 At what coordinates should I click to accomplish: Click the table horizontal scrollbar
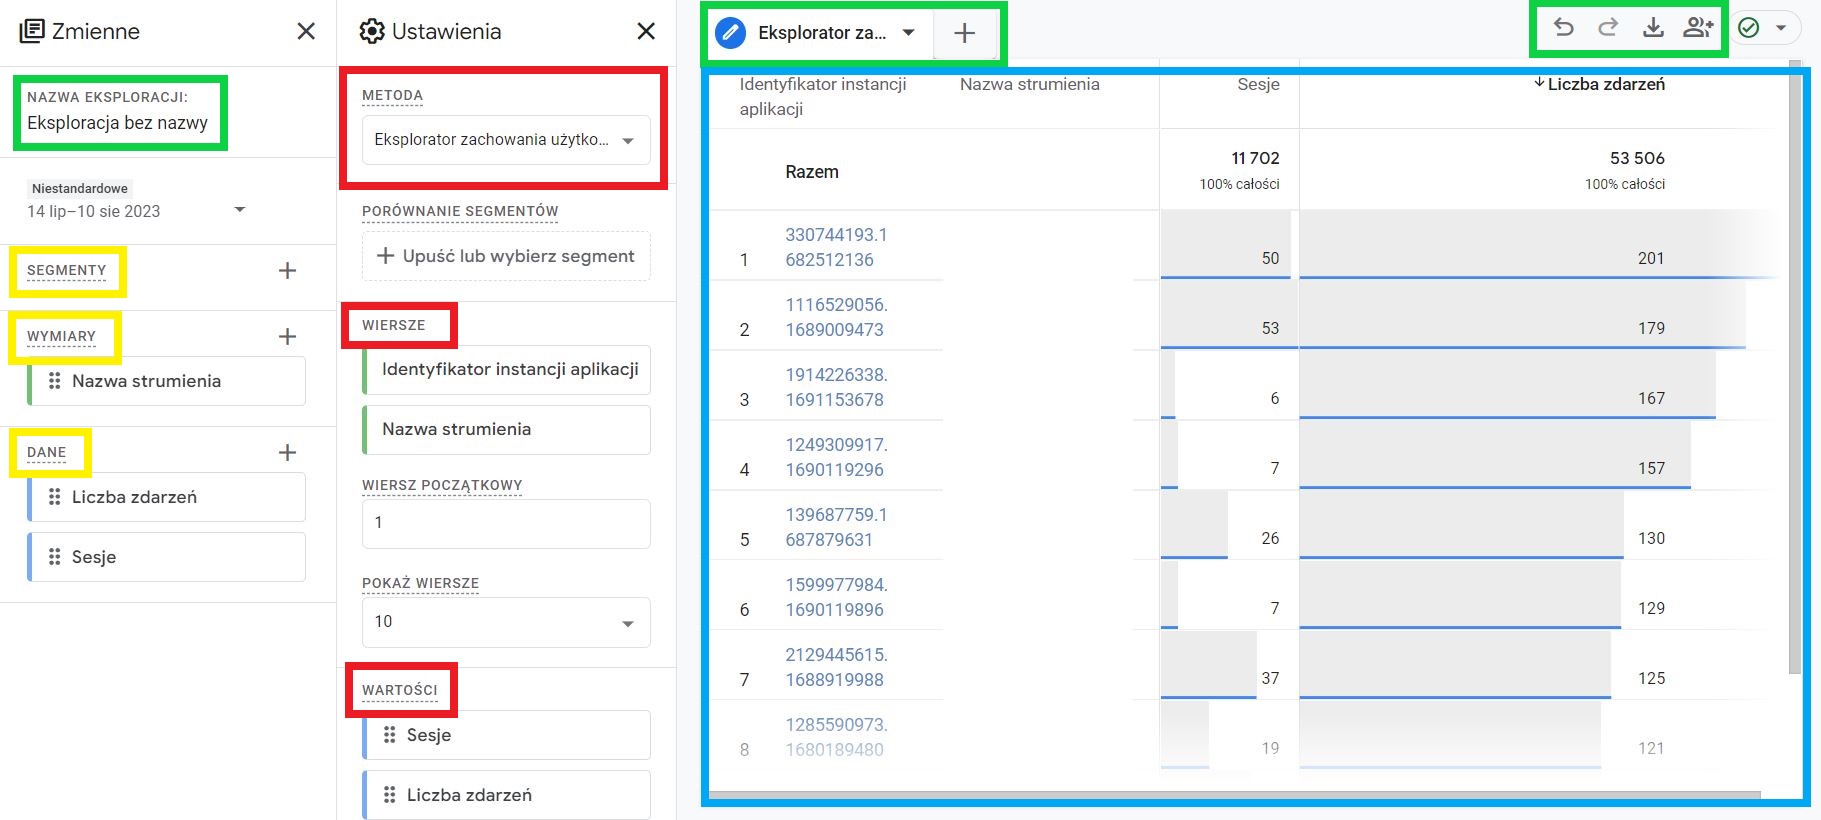1235,796
